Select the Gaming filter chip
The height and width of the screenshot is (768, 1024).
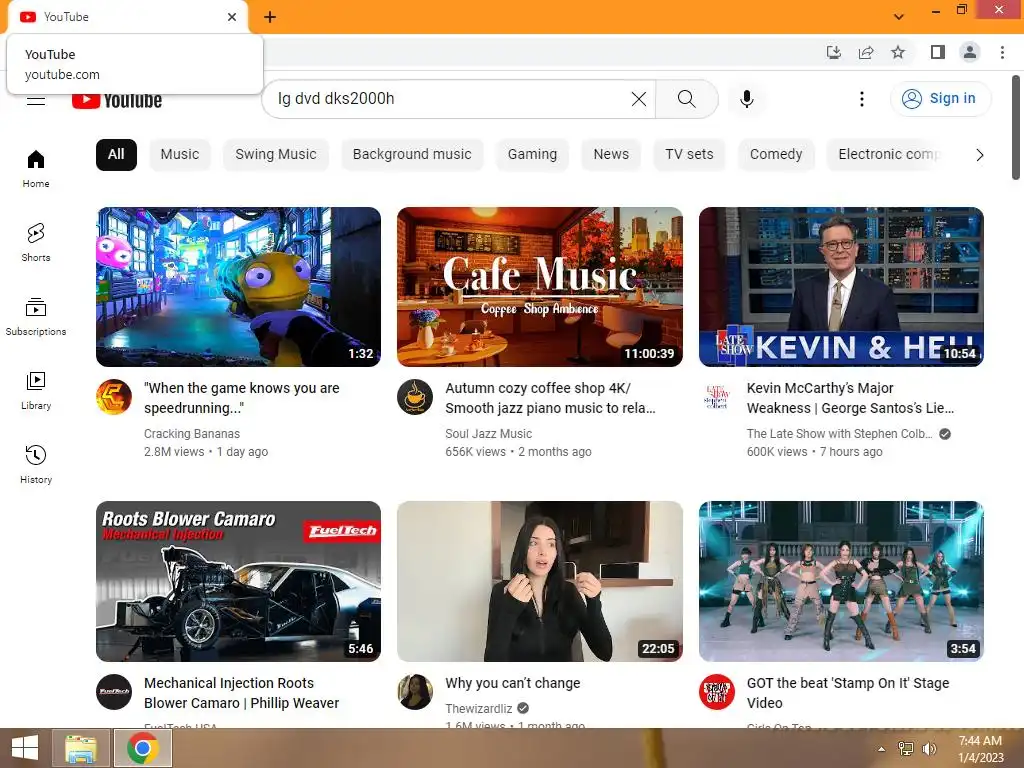click(x=532, y=155)
